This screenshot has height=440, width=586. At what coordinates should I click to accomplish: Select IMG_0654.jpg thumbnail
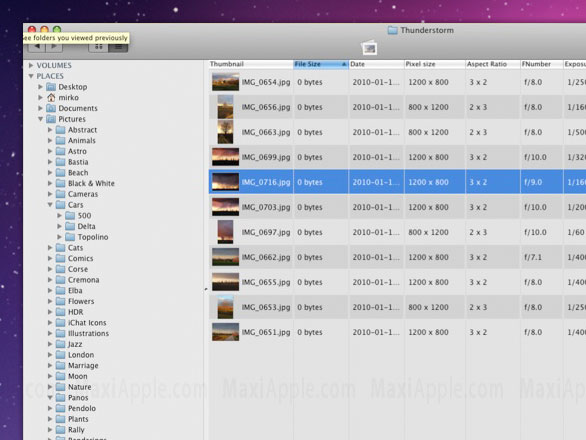225,82
